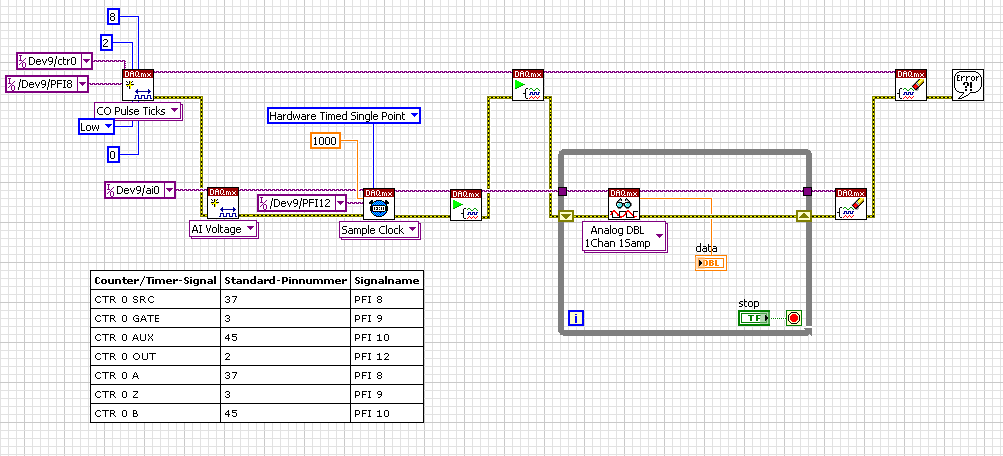The height and width of the screenshot is (456, 1003).
Task: Click the CTR 0 B table cell
Action: (x=155, y=414)
